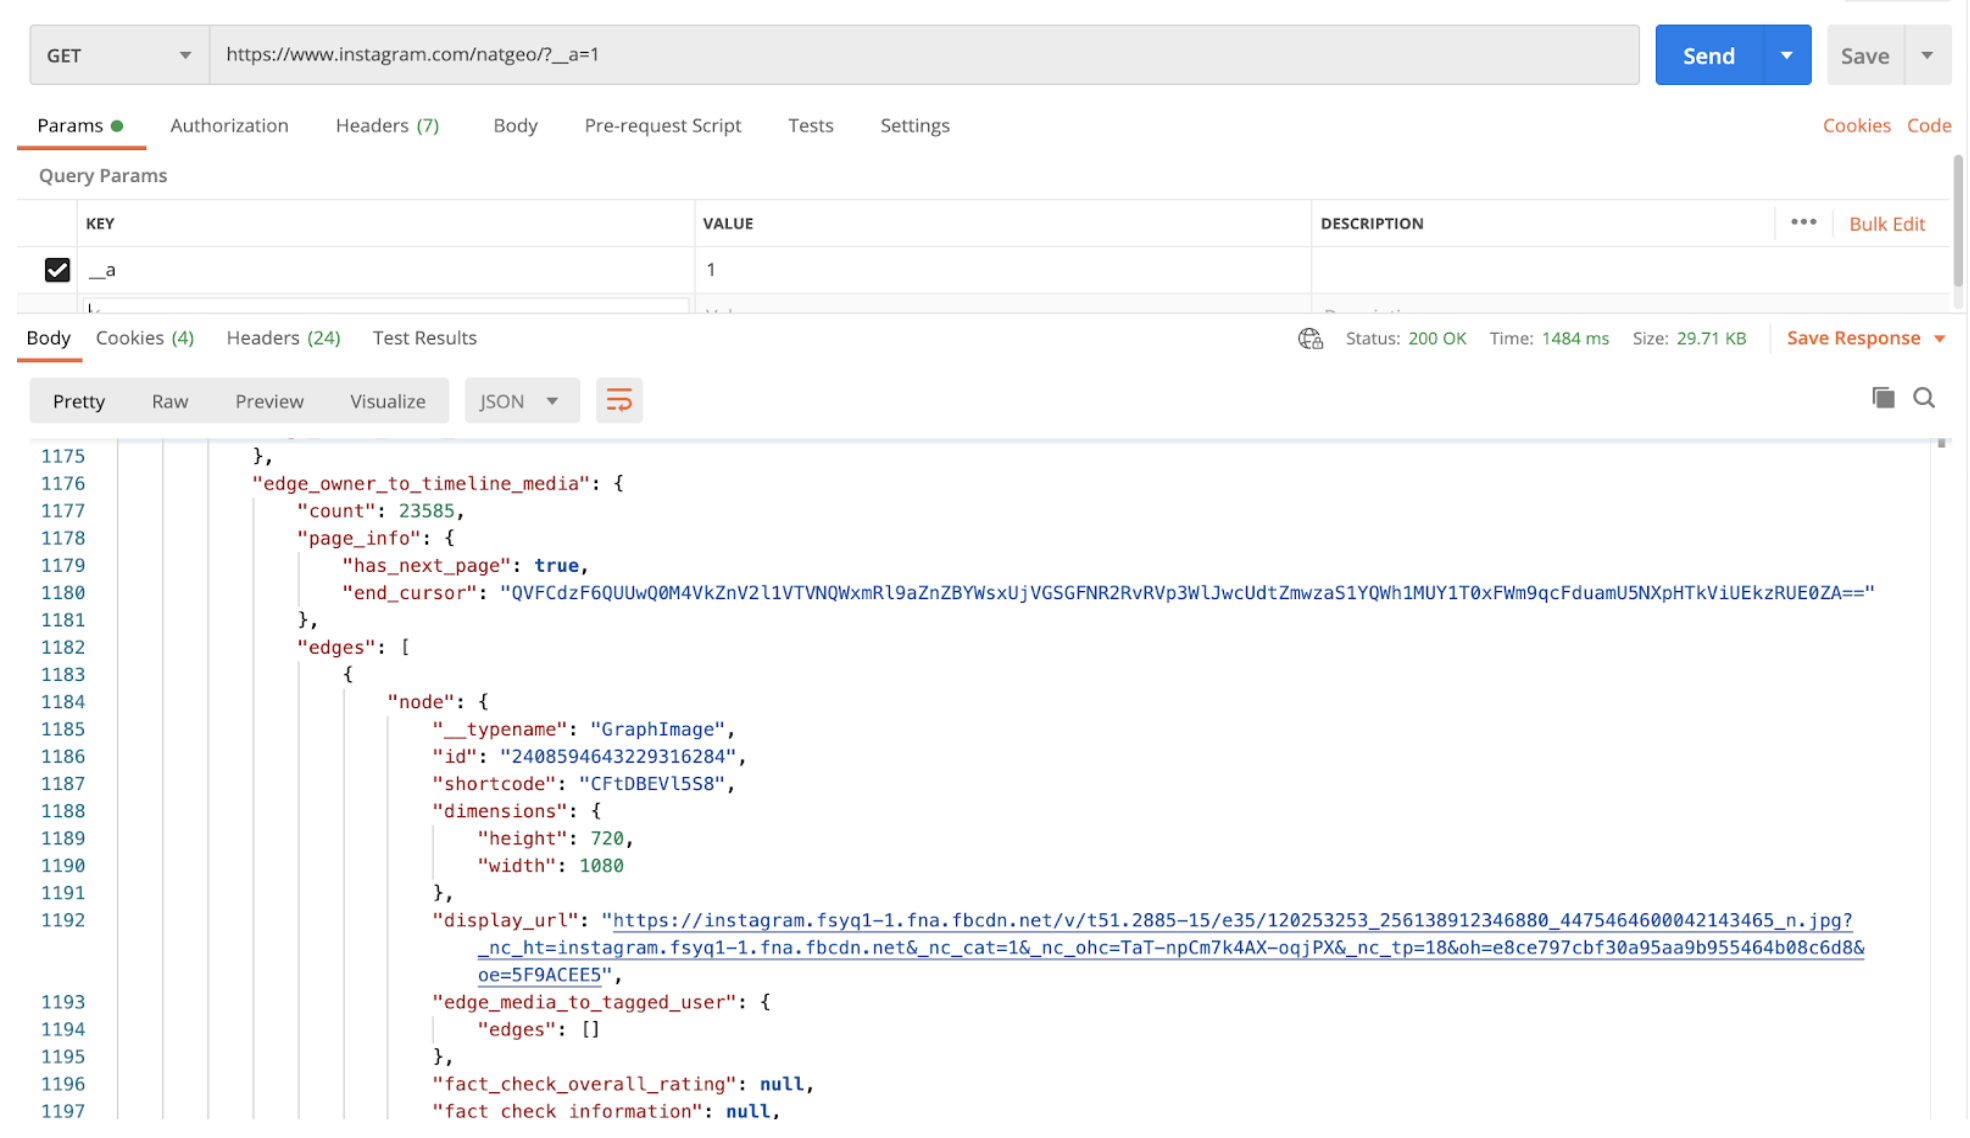Click the params panel vertical scrollbar
Screen dimensions: 1970x1138
pyautogui.click(x=1958, y=220)
